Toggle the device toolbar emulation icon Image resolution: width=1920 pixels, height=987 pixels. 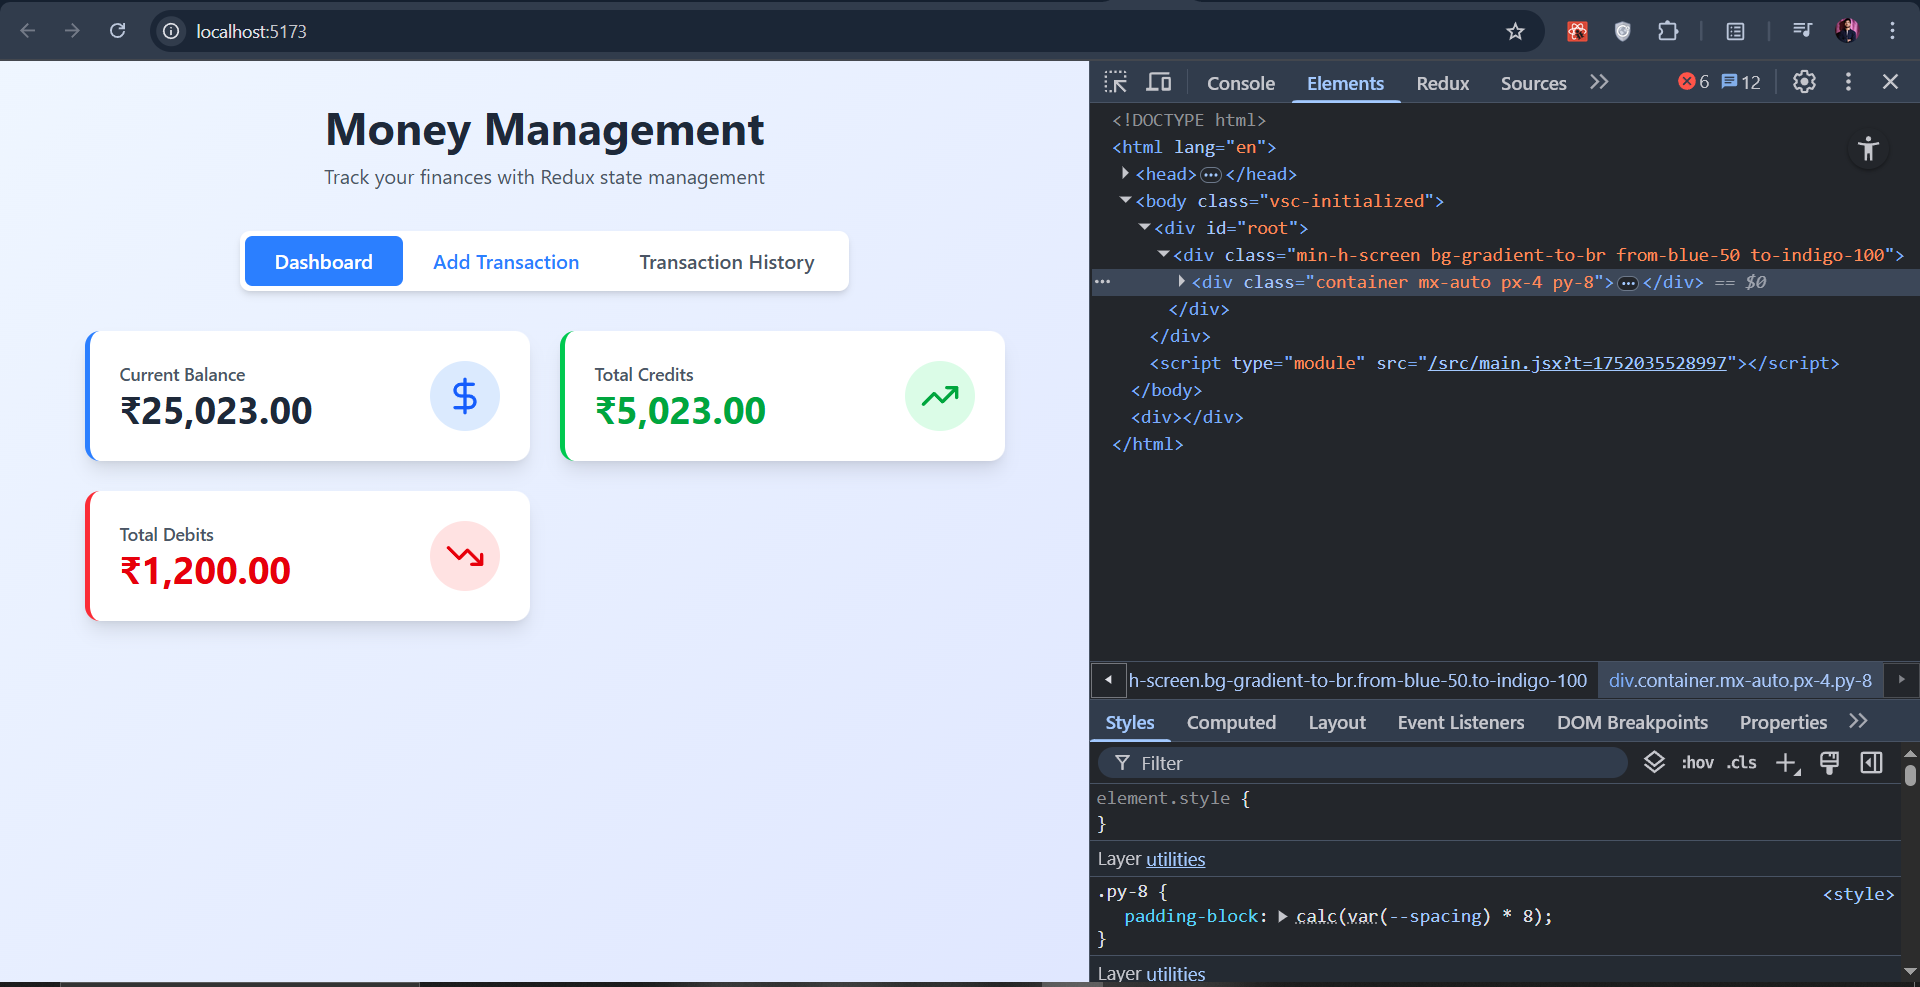[1159, 82]
